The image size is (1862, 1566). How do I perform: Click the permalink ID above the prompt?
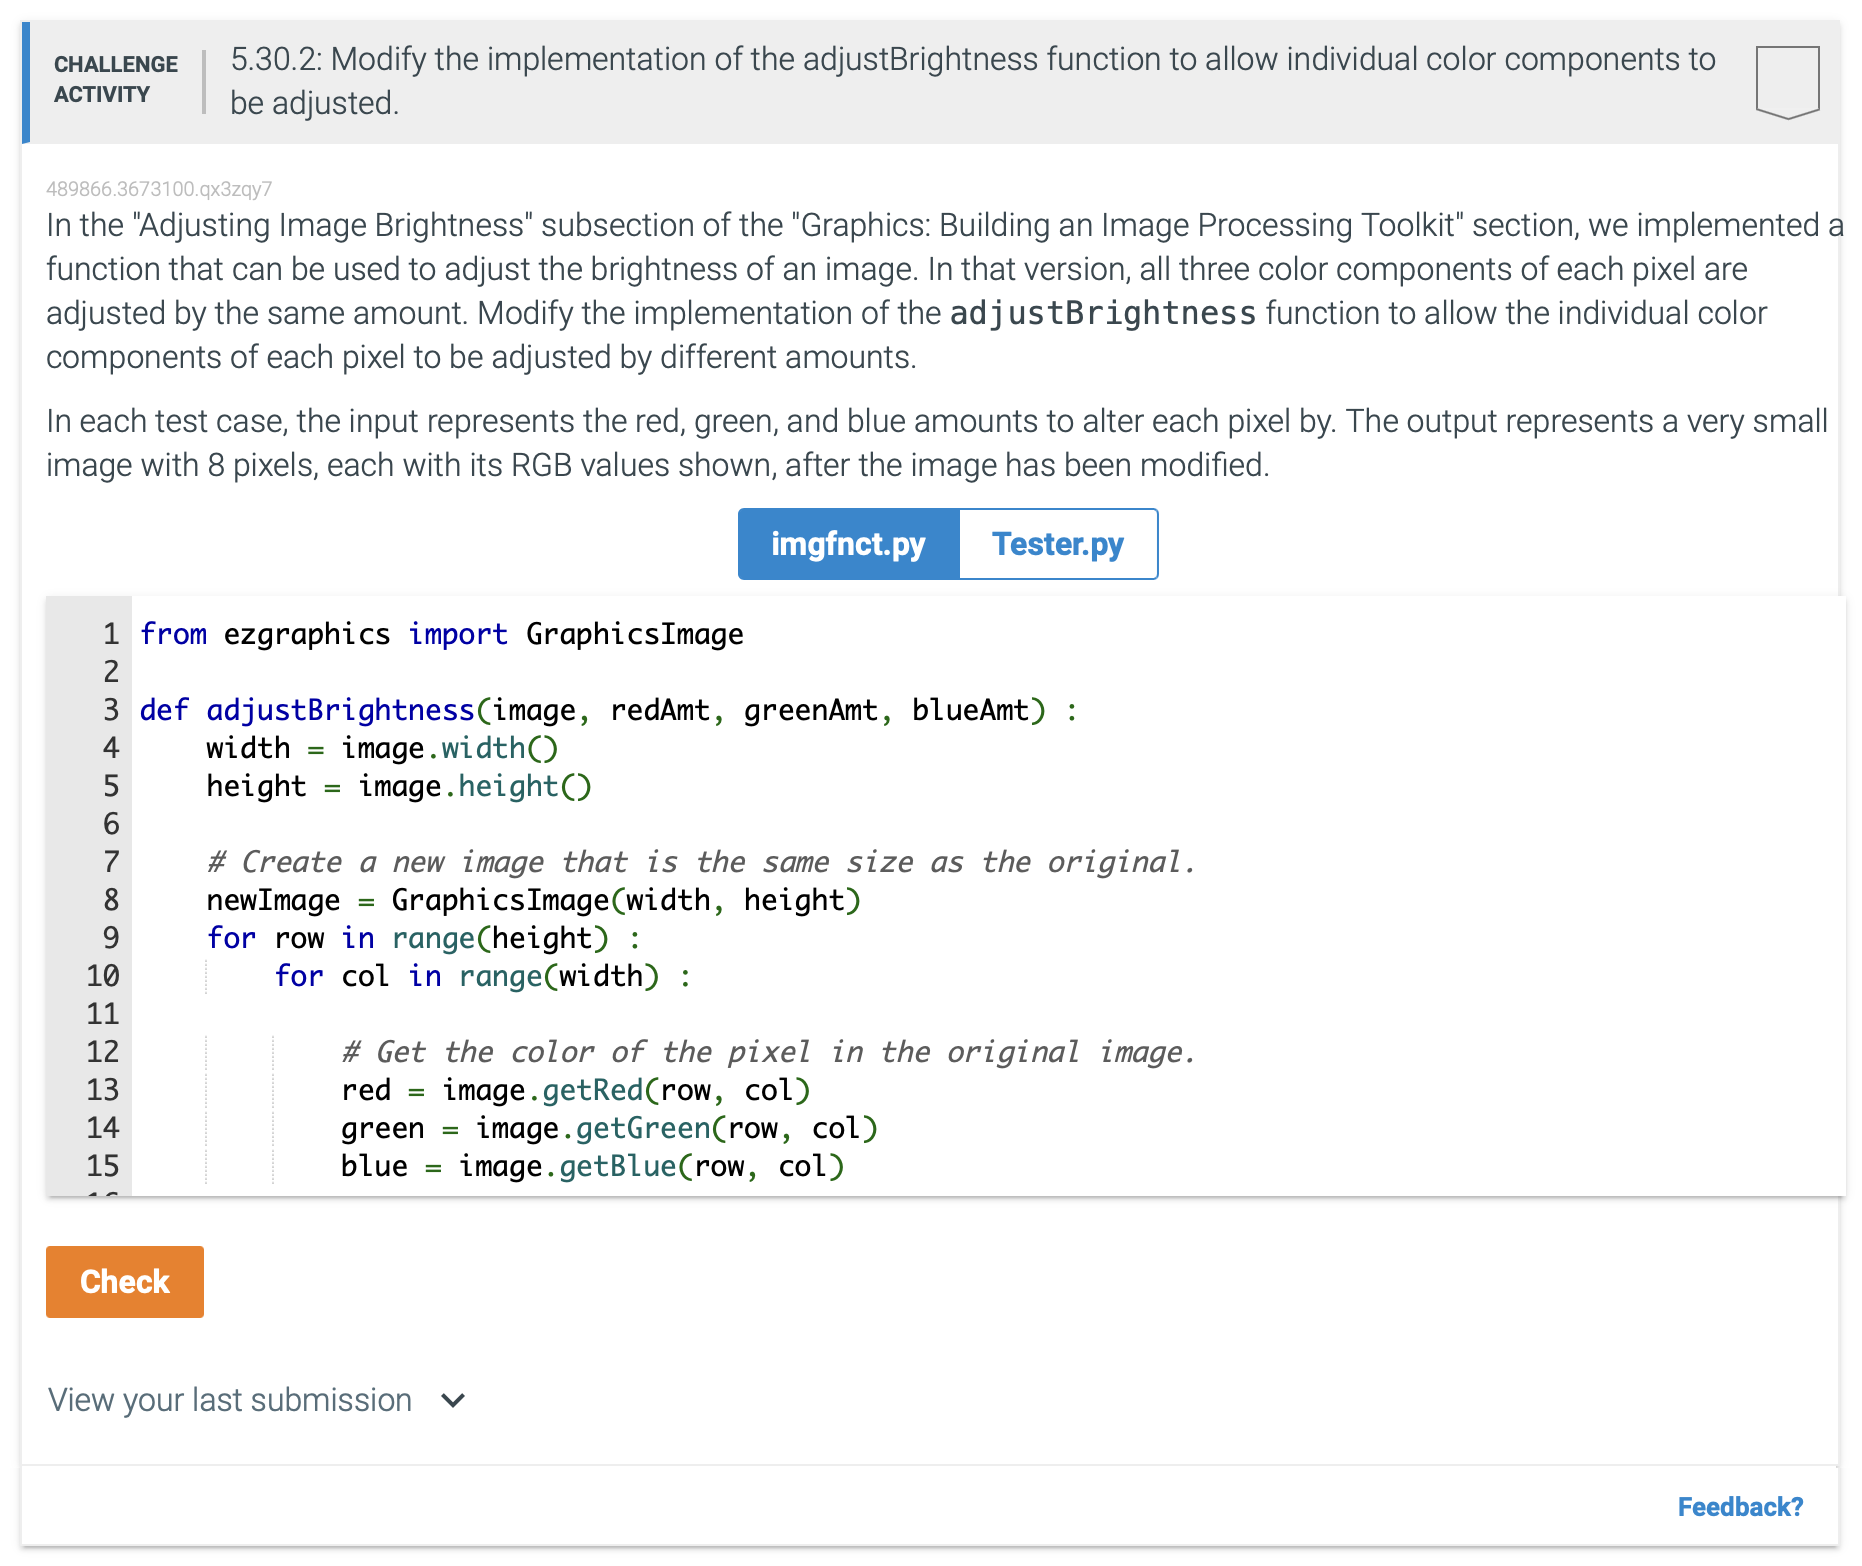[160, 188]
